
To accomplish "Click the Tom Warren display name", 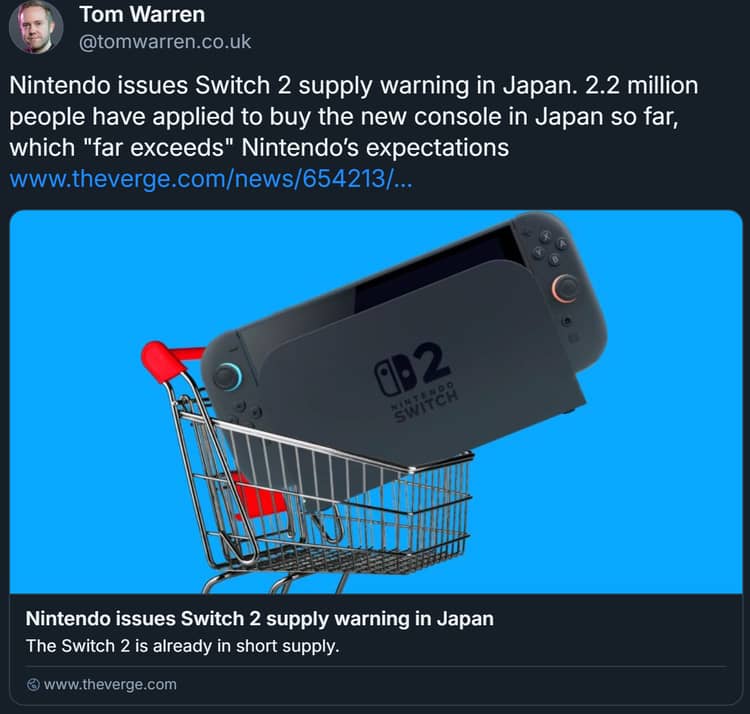I will coord(142,14).
